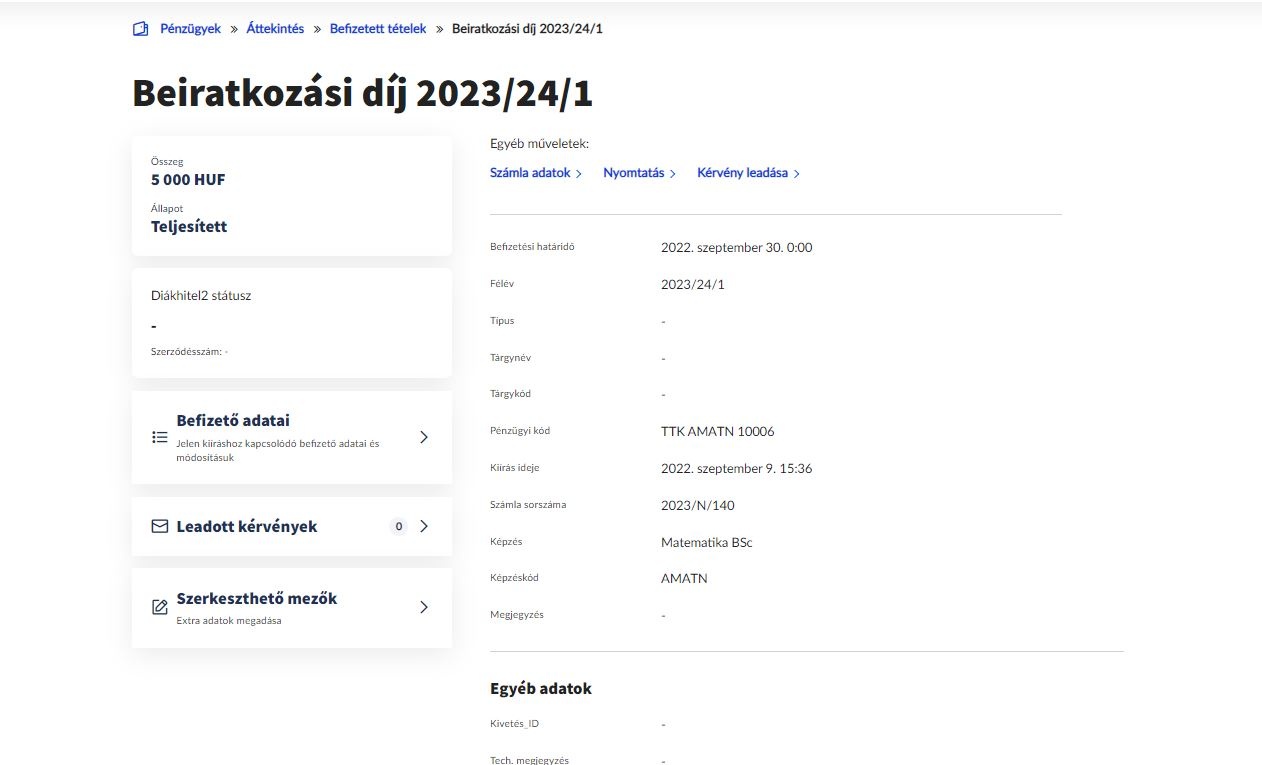
Task: Expand the Leadott kérvények card chevron
Action: 424,526
